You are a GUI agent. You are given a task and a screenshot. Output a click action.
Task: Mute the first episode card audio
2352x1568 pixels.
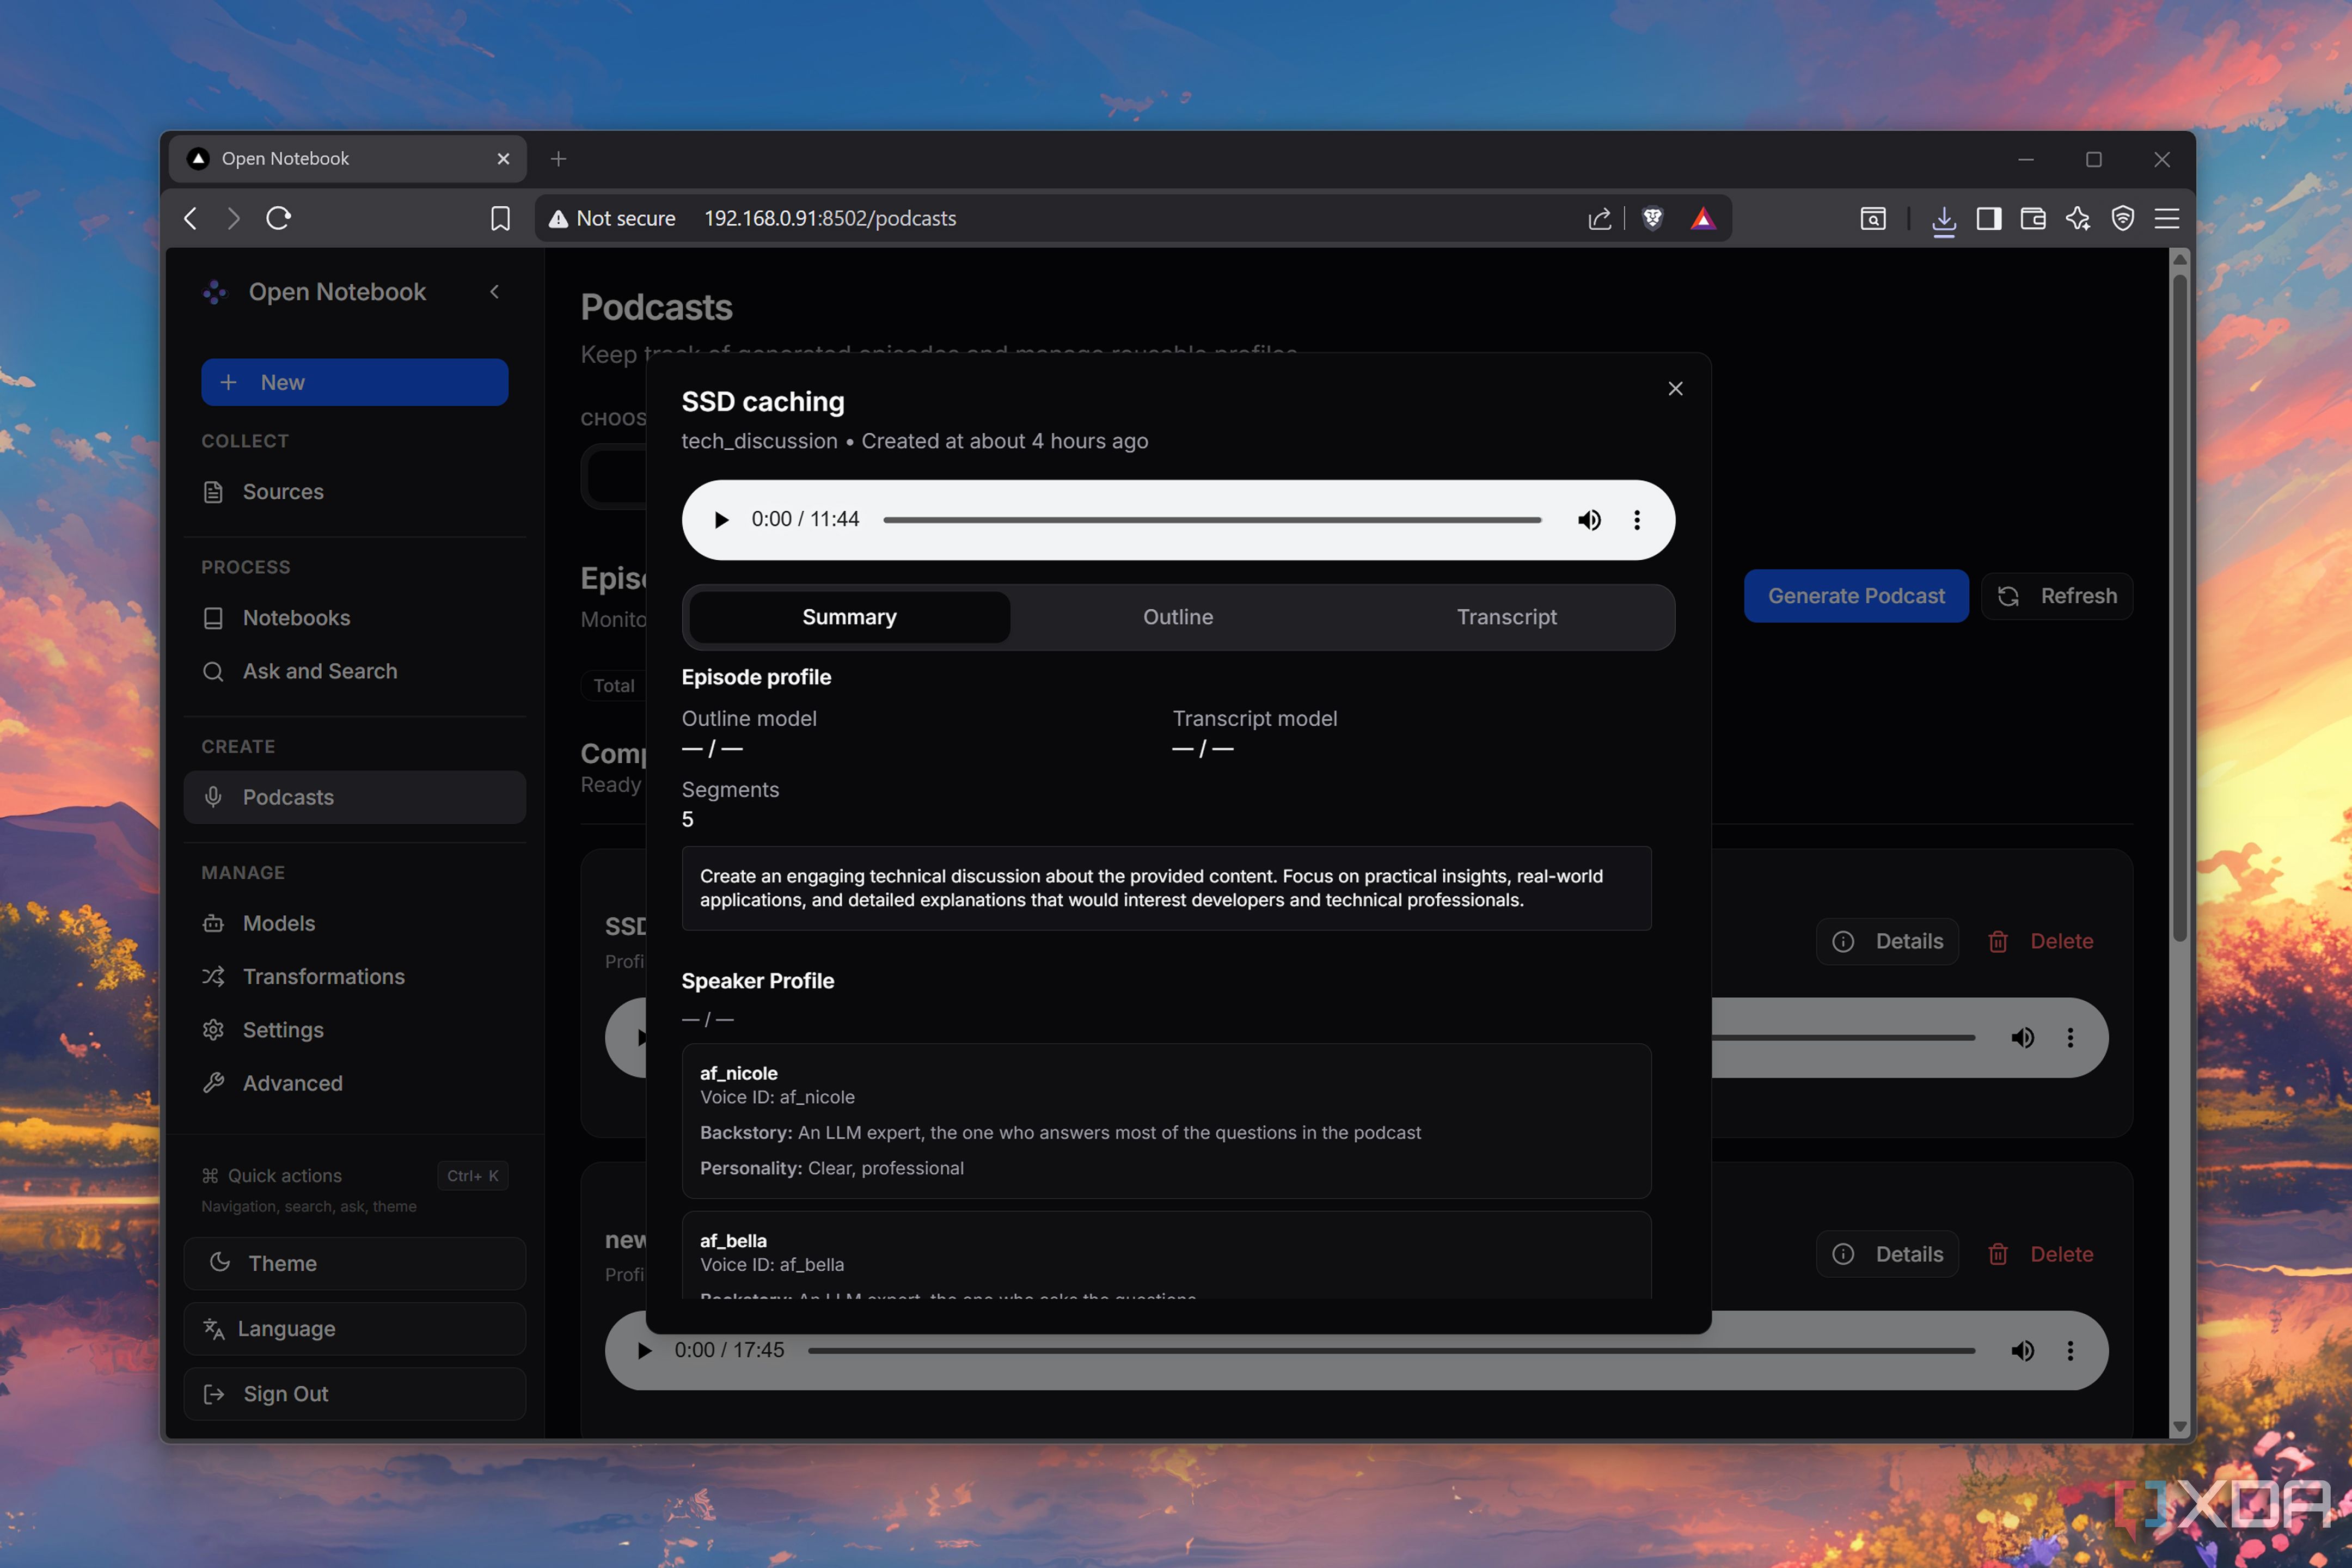(2022, 1038)
